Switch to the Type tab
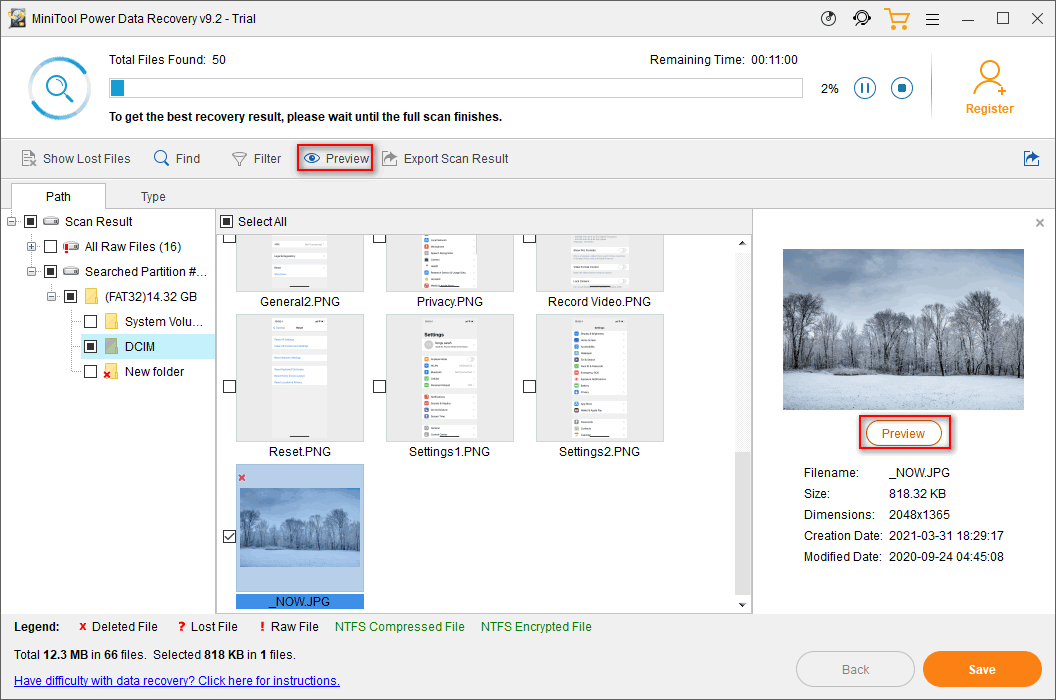This screenshot has width=1056, height=700. tap(153, 196)
